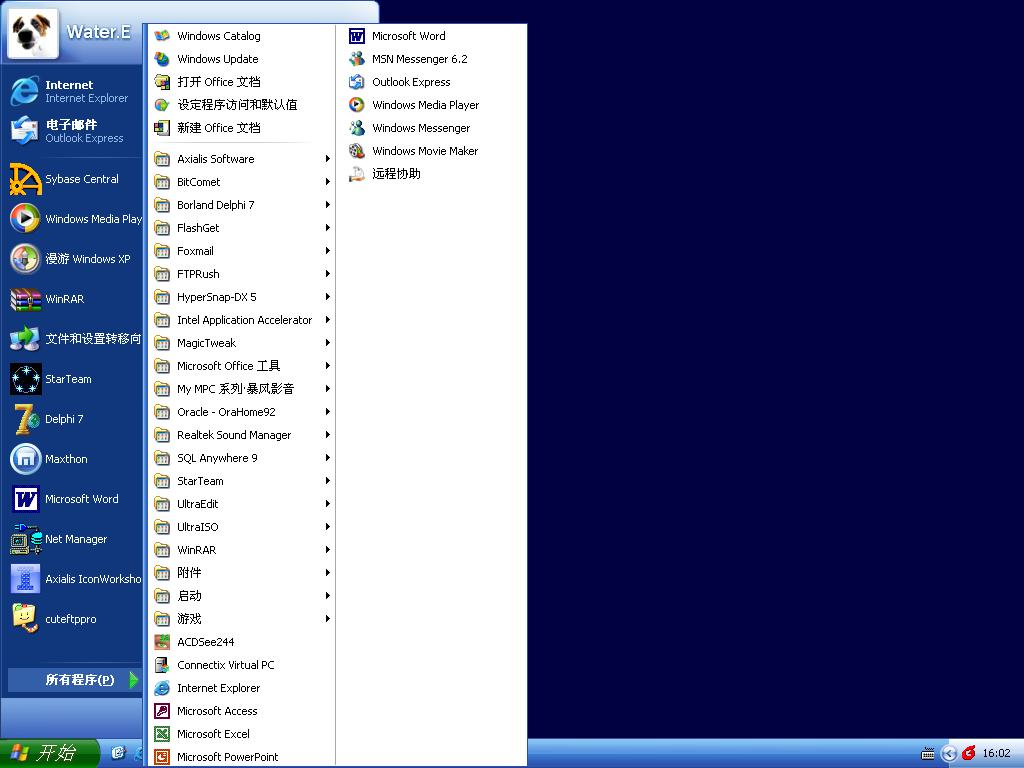Expand the WinRAR folder submenu arrow
Image resolution: width=1024 pixels, height=768 pixels.
coord(327,550)
